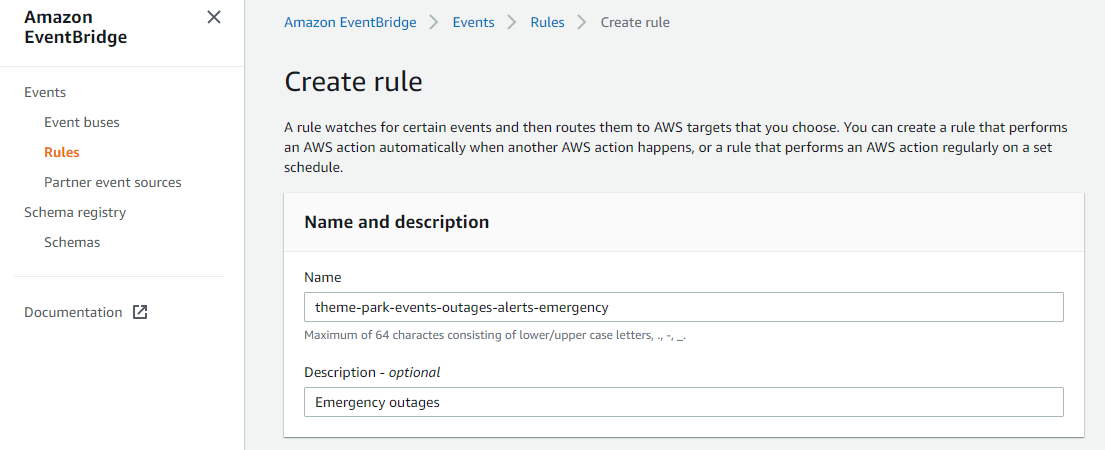Viewport: 1105px width, 450px height.
Task: Click the Create rule breadcrumb text
Action: [635, 23]
